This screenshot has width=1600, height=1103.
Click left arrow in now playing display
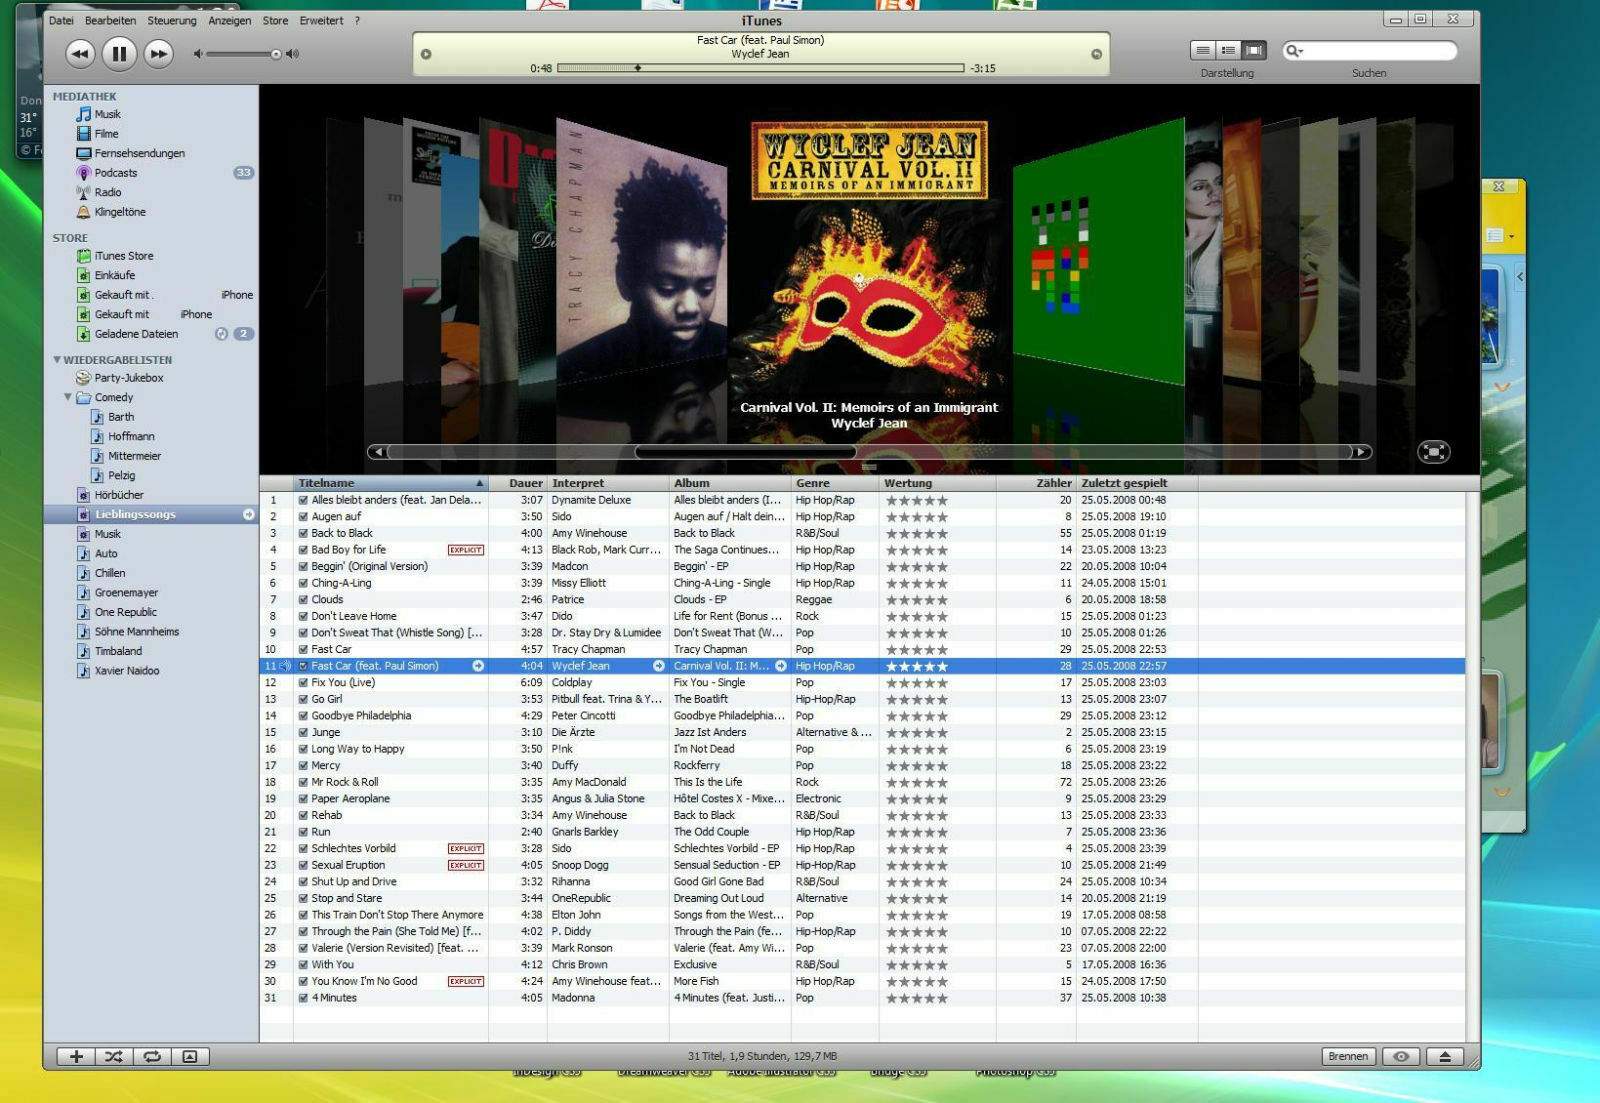[426, 54]
